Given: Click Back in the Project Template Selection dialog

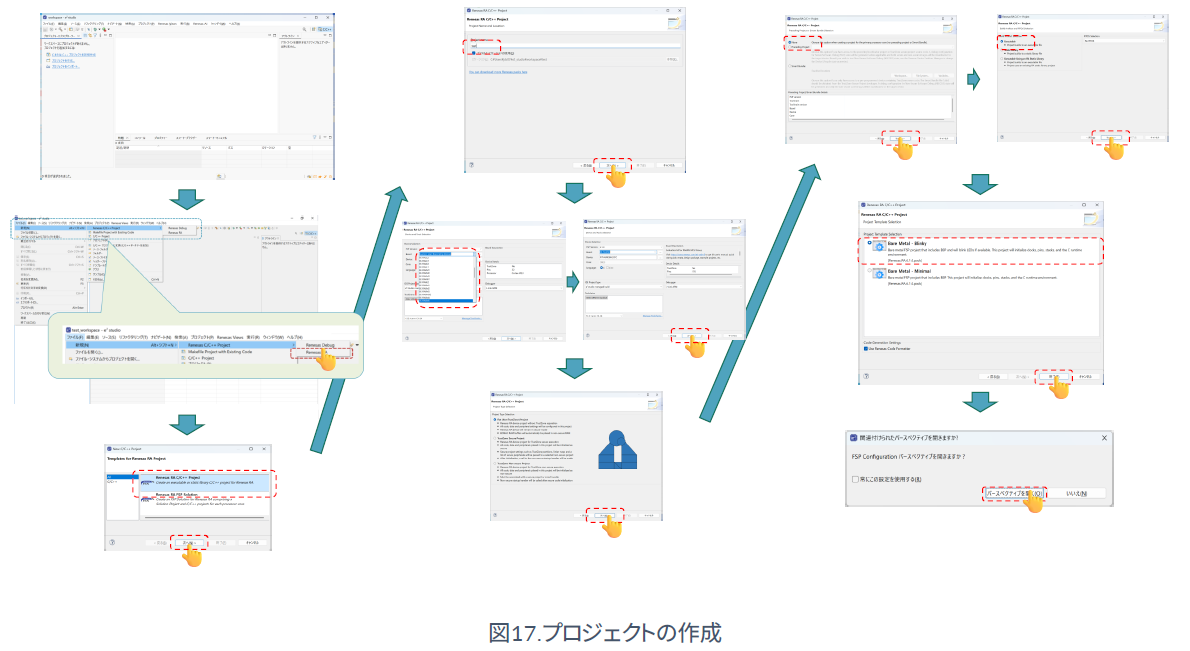Looking at the screenshot, I should tap(994, 376).
